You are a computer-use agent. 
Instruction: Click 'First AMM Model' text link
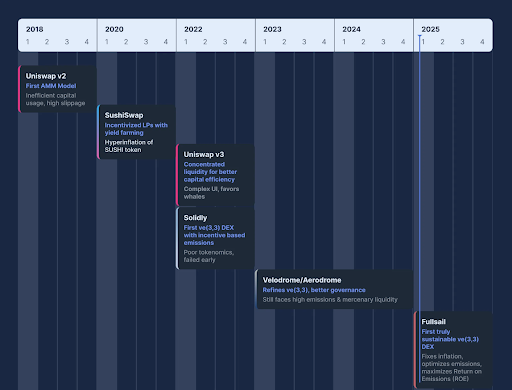[x=51, y=86]
